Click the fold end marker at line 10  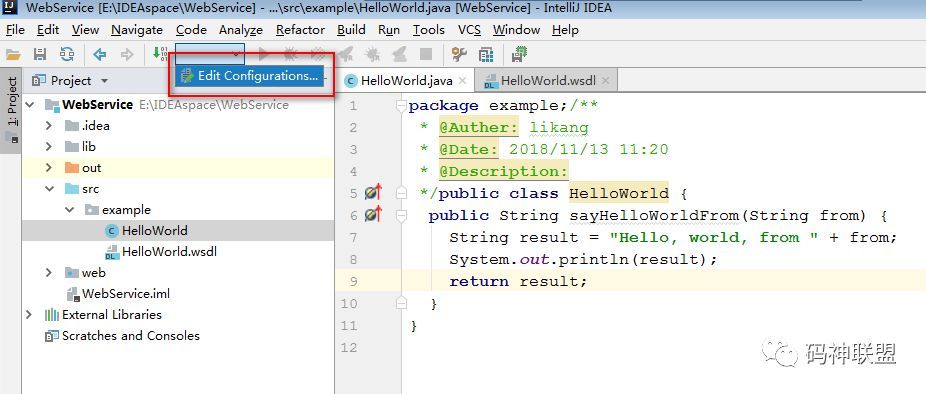tap(402, 304)
